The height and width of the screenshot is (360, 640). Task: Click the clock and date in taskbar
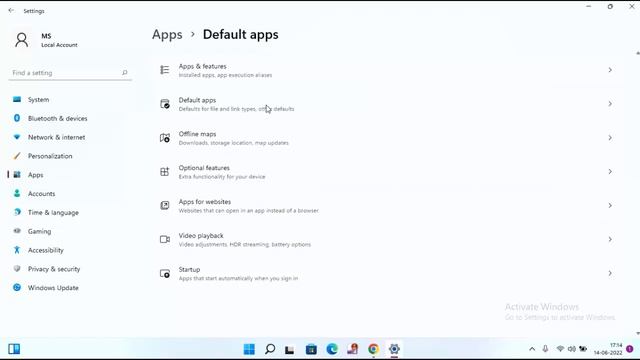click(608, 349)
